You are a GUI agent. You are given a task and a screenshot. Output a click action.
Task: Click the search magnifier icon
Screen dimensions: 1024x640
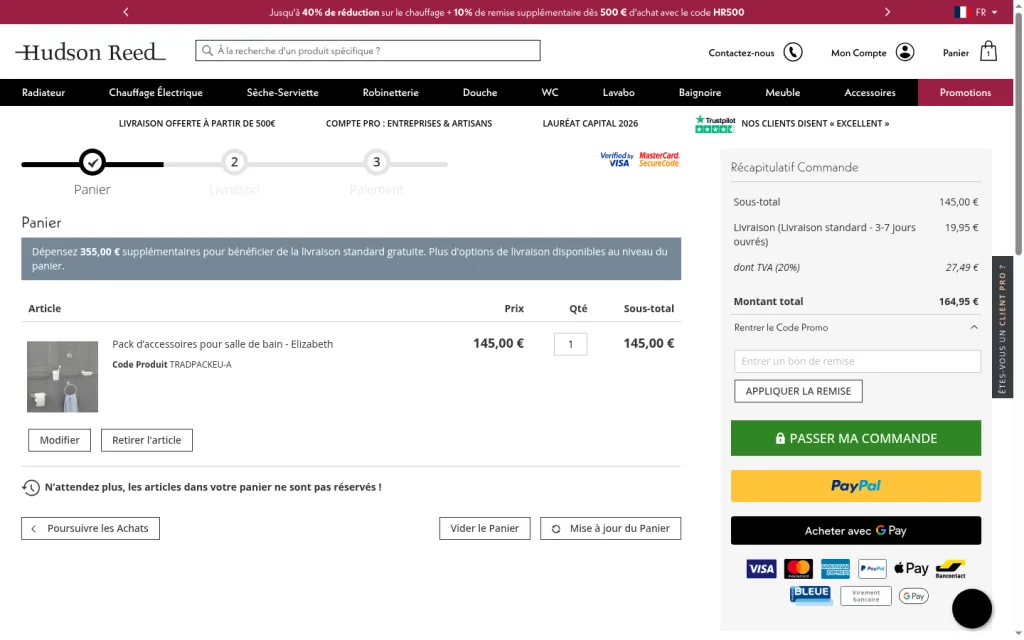coord(207,50)
